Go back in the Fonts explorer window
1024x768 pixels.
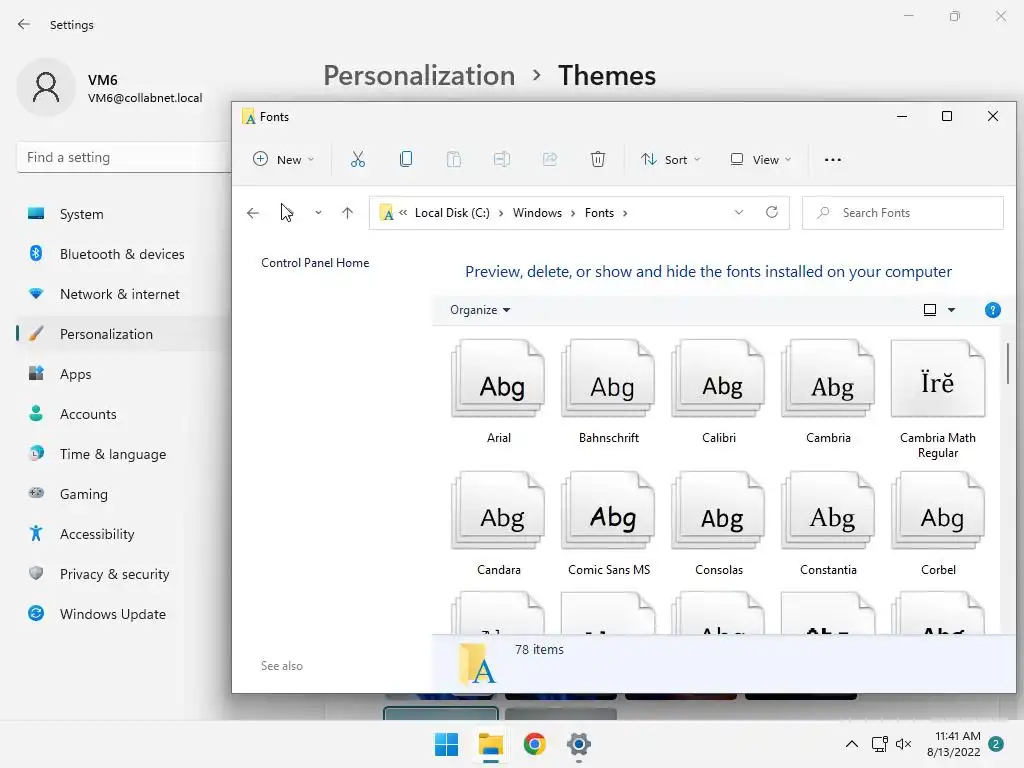pos(253,213)
